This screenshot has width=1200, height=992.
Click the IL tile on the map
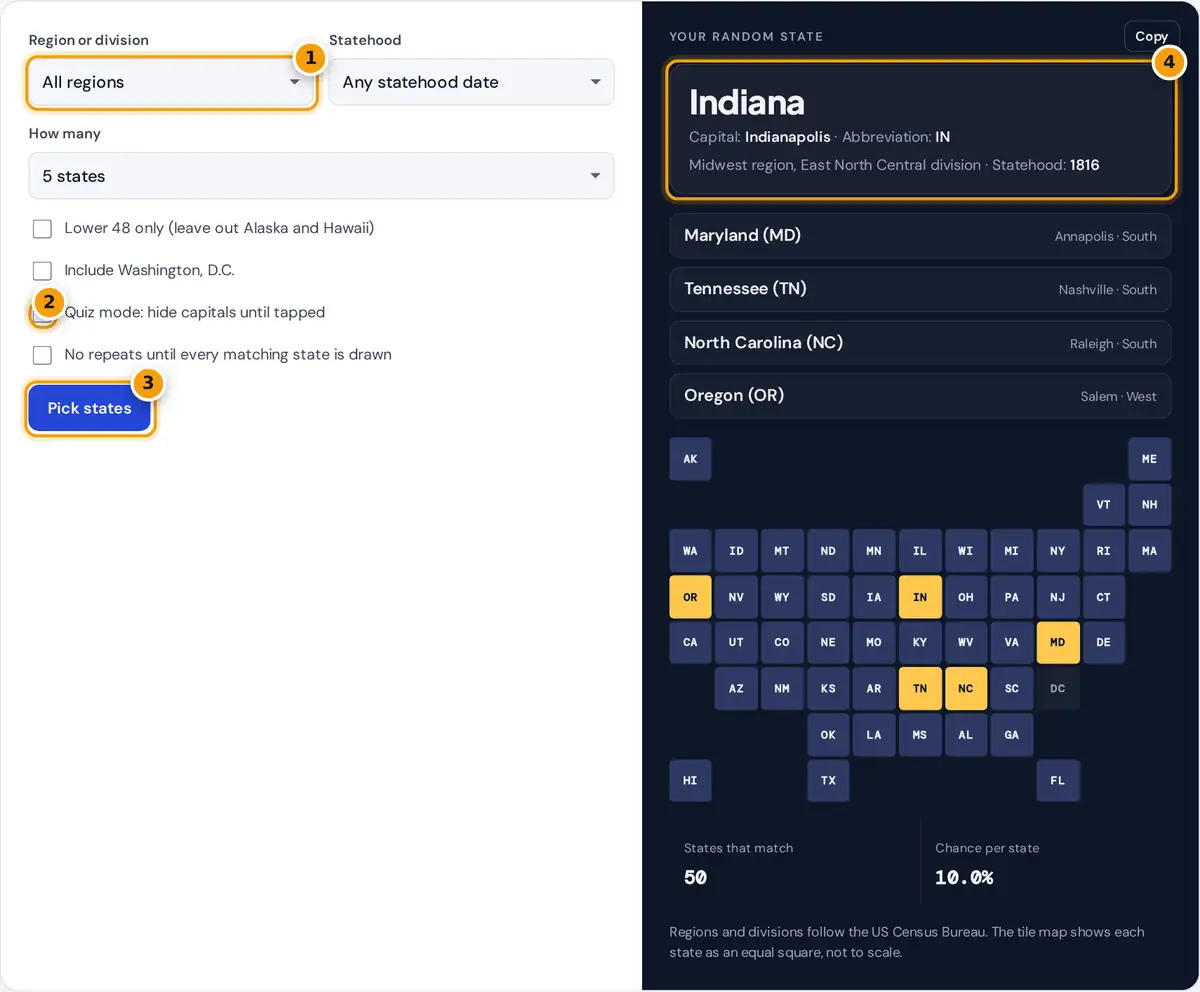(x=920, y=551)
